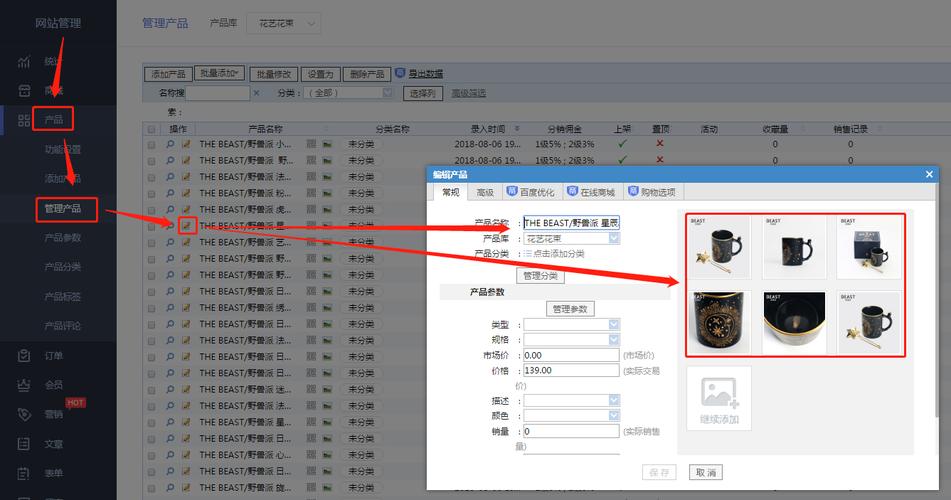Preview product 小... with its magnifier icon
The image size is (951, 500).
(170, 144)
